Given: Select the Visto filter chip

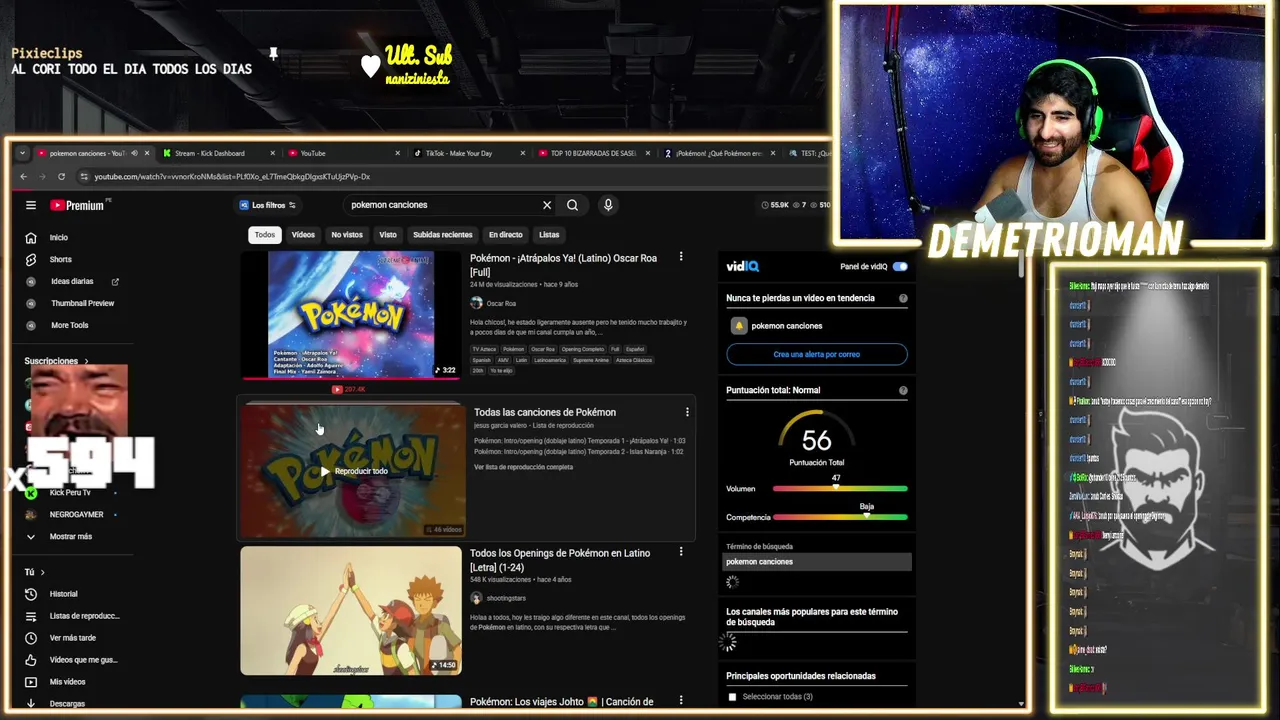Looking at the screenshot, I should click(388, 235).
